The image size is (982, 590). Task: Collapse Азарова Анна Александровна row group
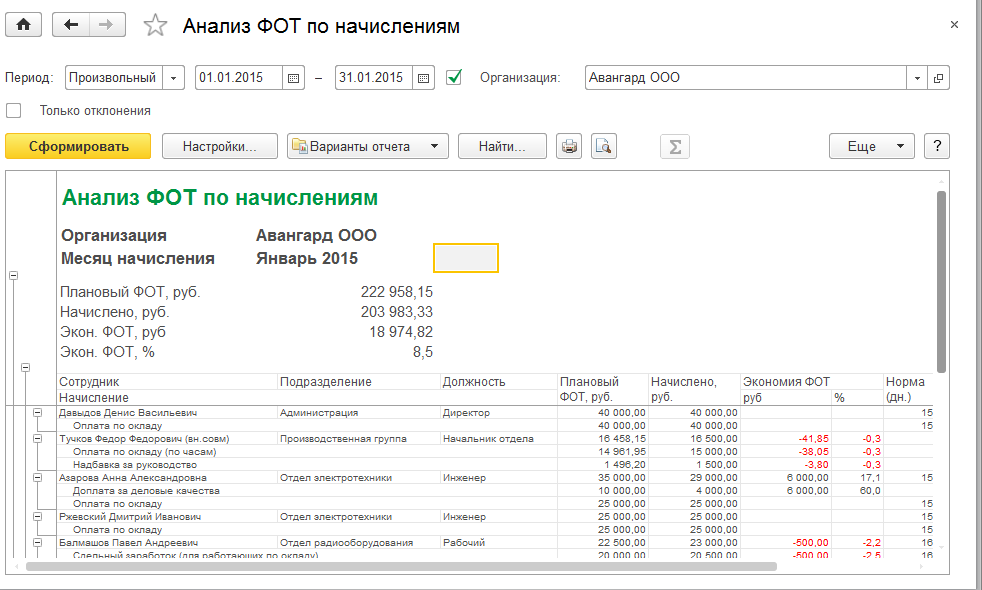[38, 477]
